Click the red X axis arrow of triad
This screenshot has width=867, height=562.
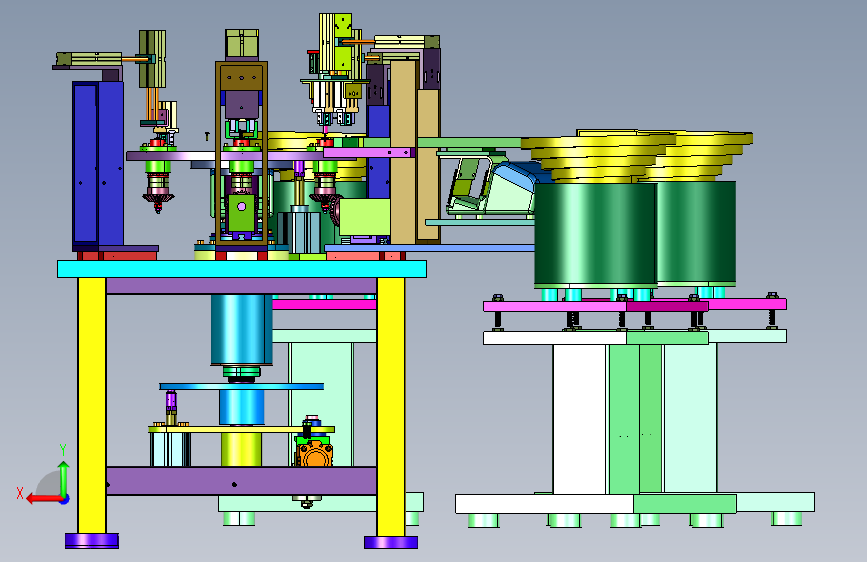43,499
